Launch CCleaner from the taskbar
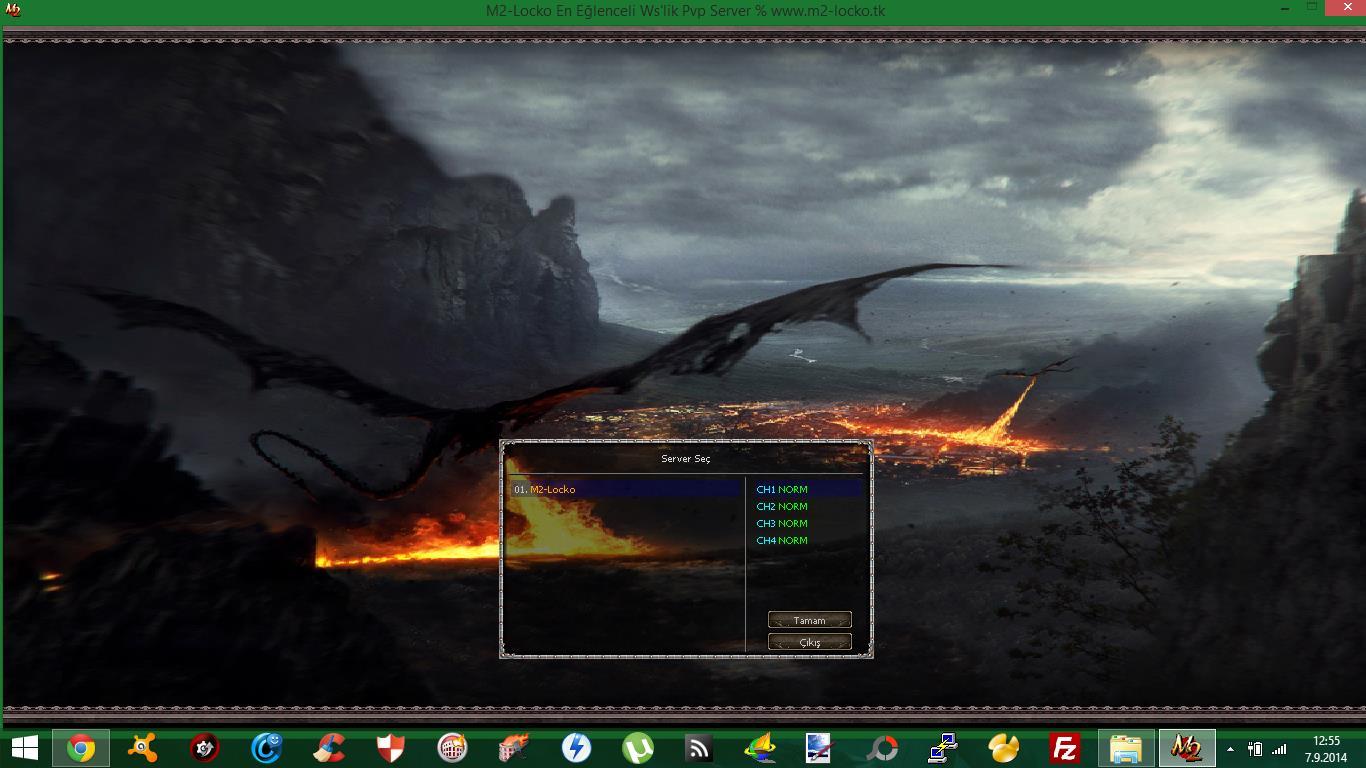The width and height of the screenshot is (1366, 768). (328, 748)
